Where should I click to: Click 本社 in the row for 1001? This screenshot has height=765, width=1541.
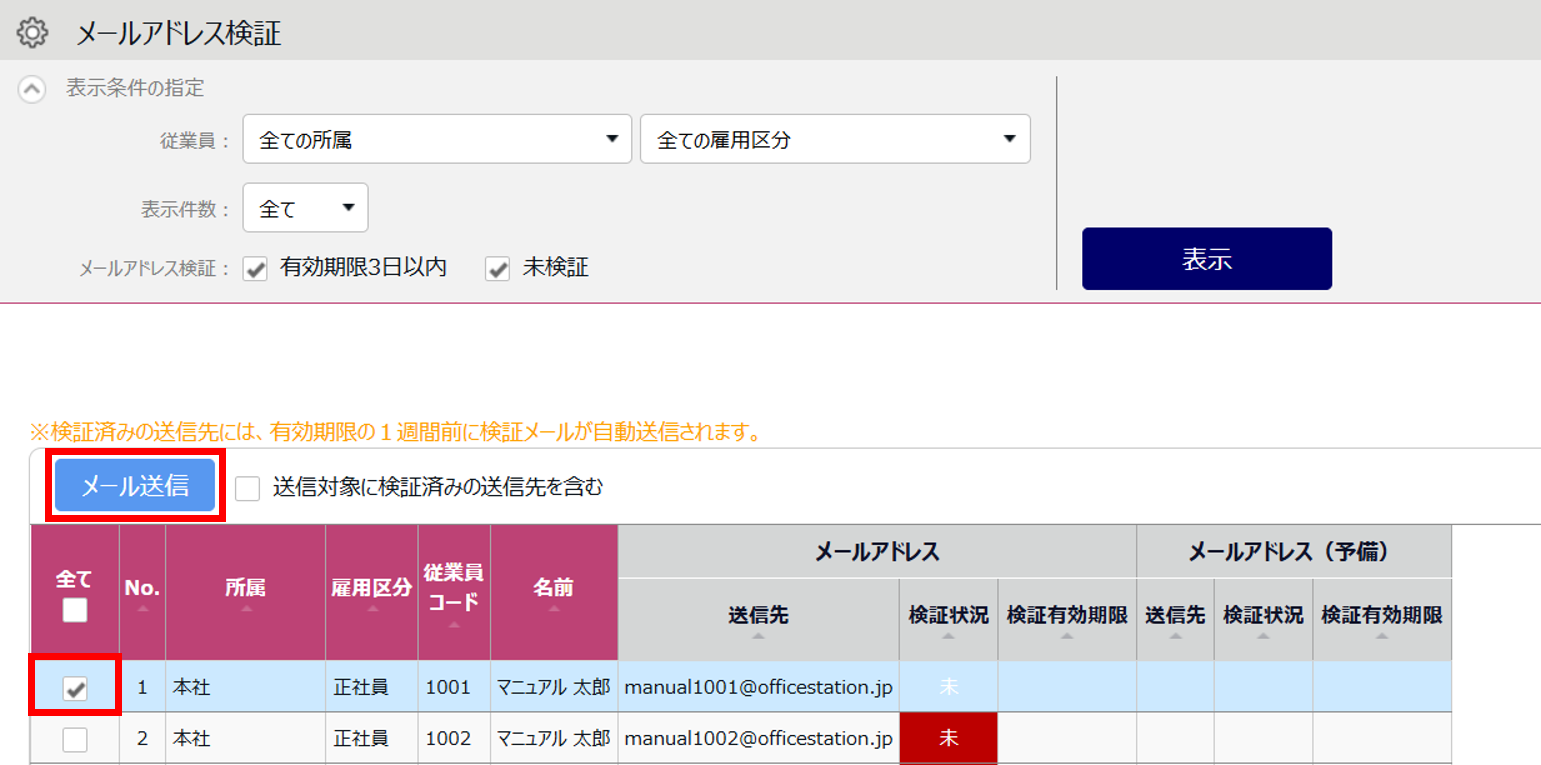pos(190,687)
